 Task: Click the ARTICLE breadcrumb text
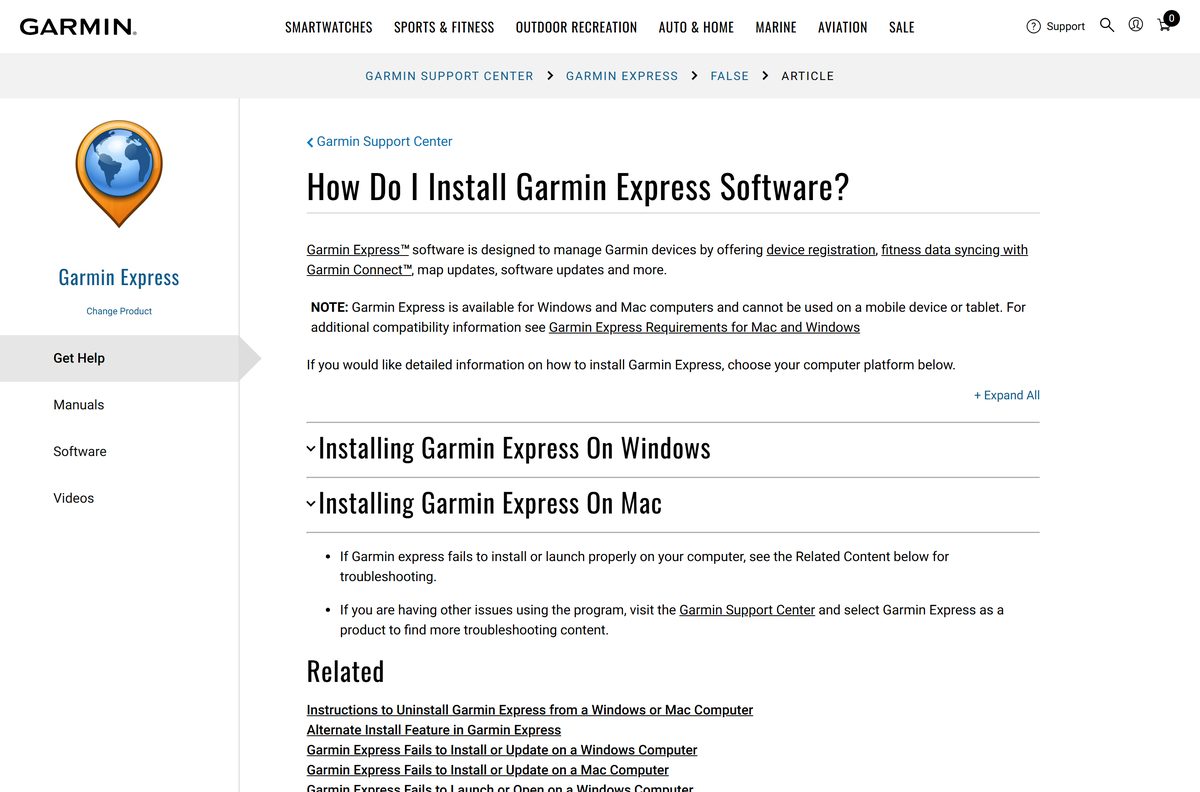tap(807, 76)
